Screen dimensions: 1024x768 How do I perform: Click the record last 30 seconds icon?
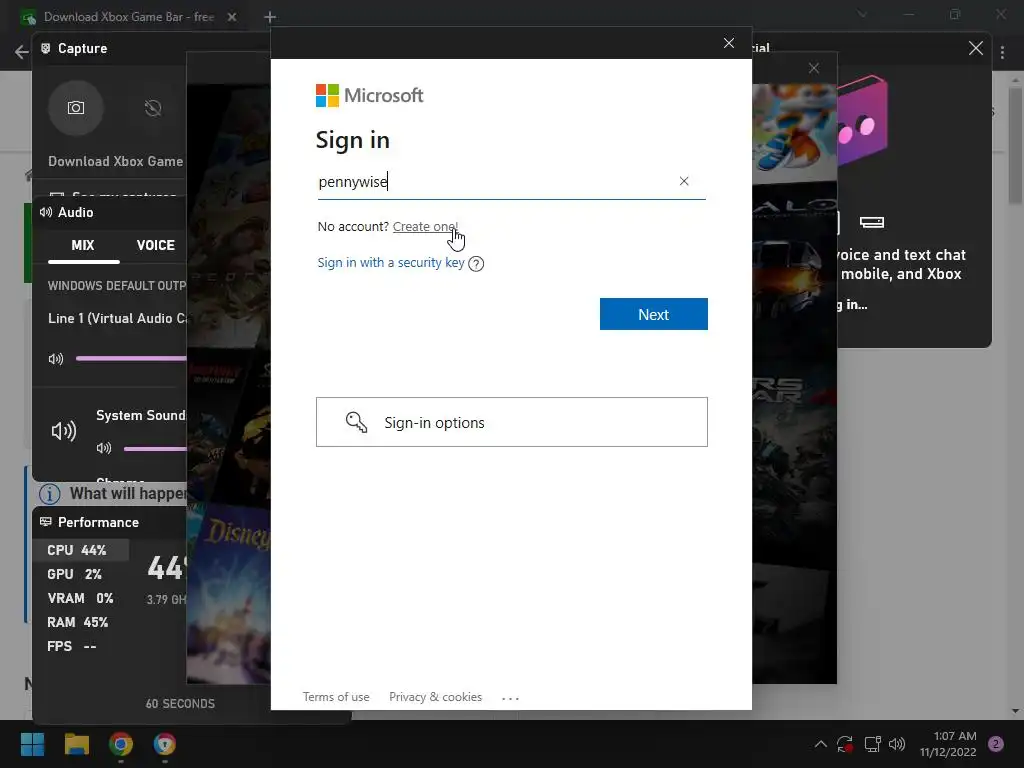pos(153,108)
